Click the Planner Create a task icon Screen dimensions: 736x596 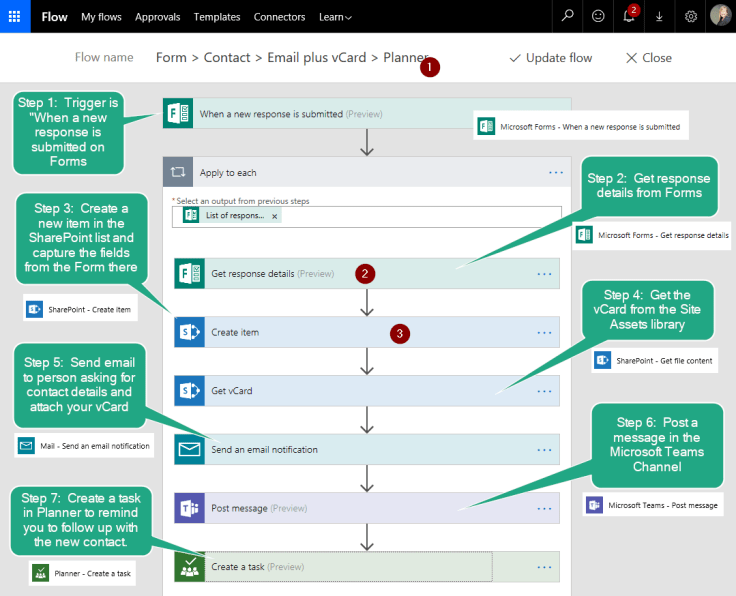189,566
